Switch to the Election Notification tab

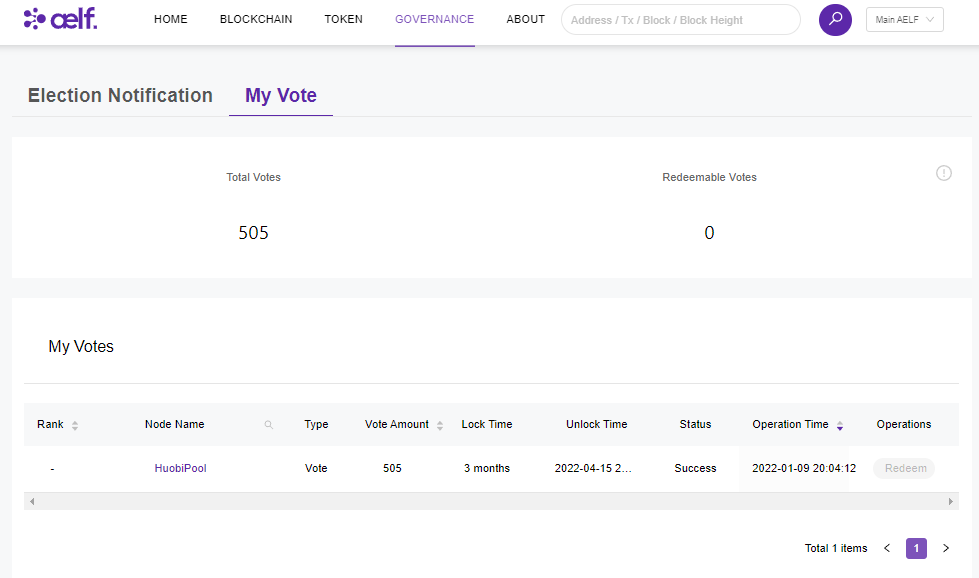pyautogui.click(x=120, y=96)
